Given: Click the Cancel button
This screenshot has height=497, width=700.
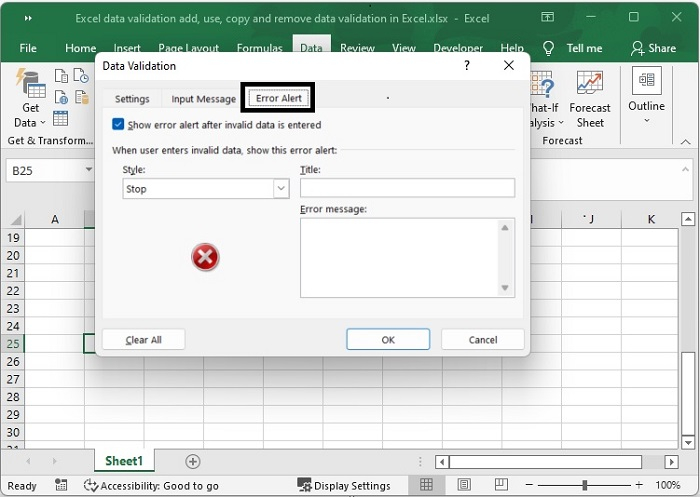Looking at the screenshot, I should click(483, 339).
